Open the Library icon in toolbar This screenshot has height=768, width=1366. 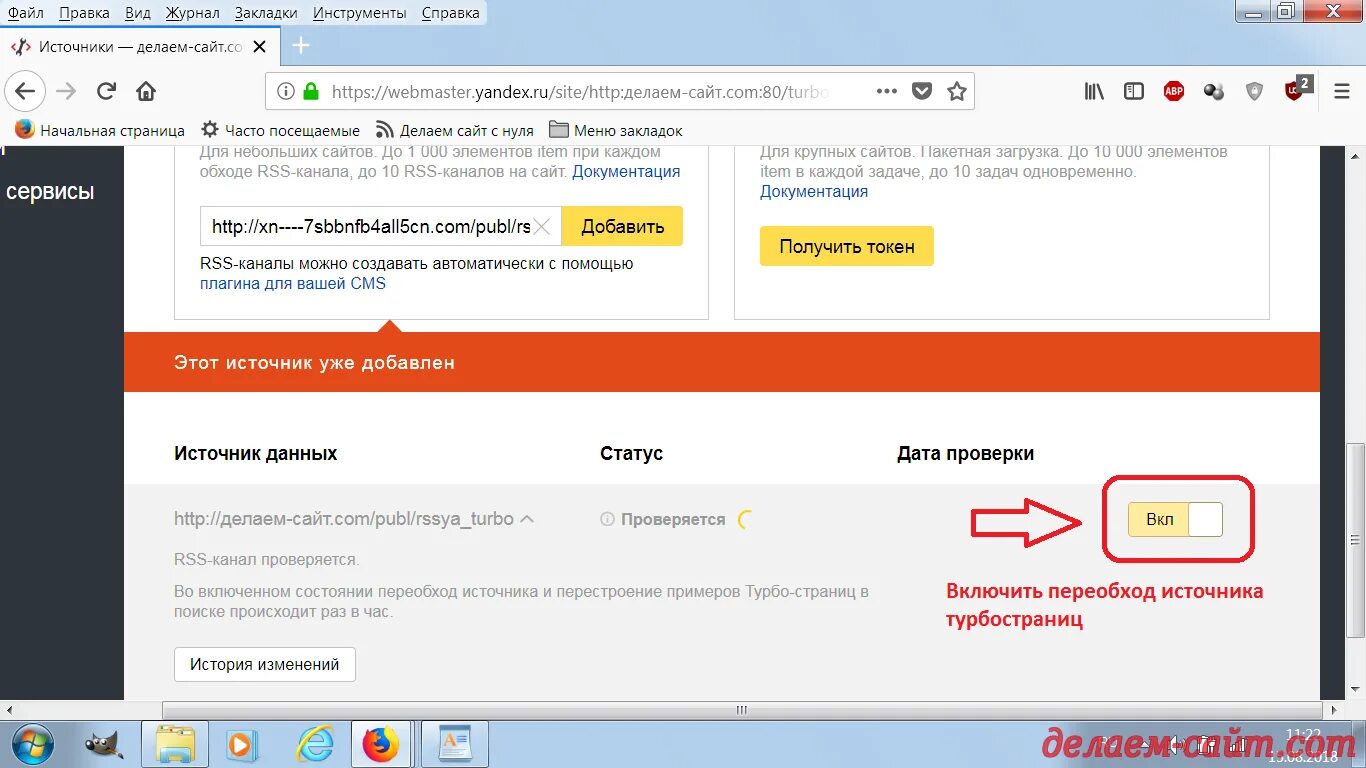click(x=1095, y=91)
